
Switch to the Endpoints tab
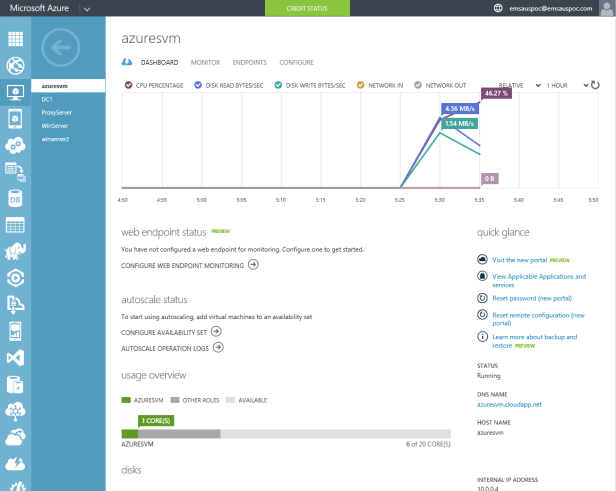tap(249, 62)
